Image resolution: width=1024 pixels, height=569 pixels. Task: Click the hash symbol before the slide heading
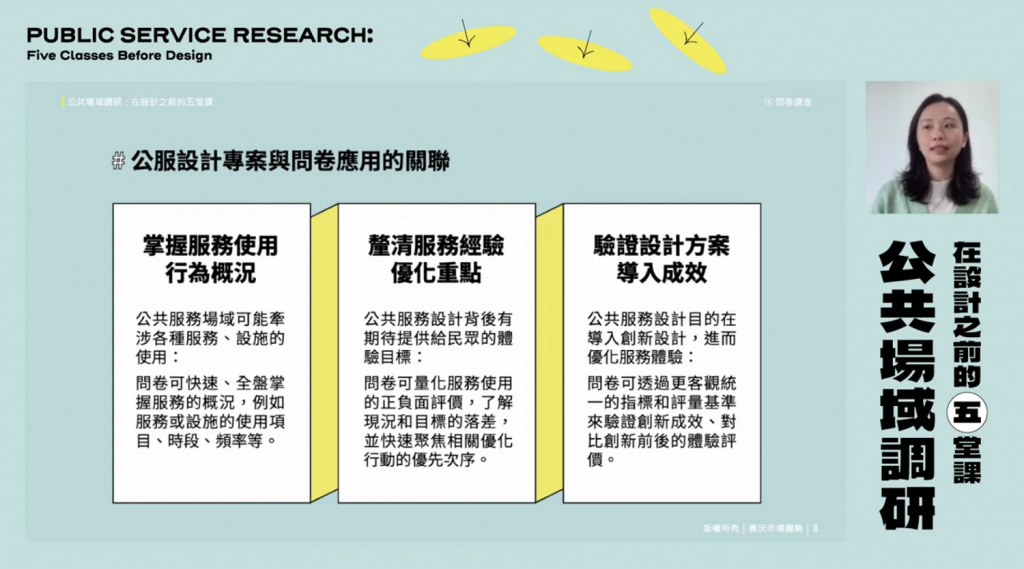click(118, 161)
